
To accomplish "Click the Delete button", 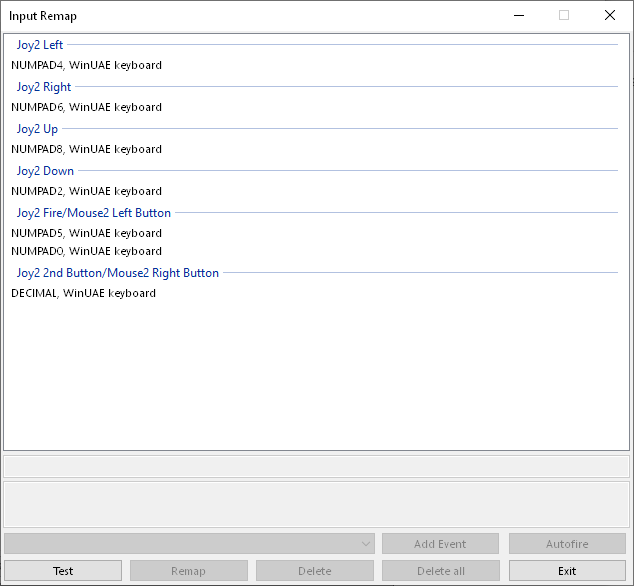I will tap(315, 571).
